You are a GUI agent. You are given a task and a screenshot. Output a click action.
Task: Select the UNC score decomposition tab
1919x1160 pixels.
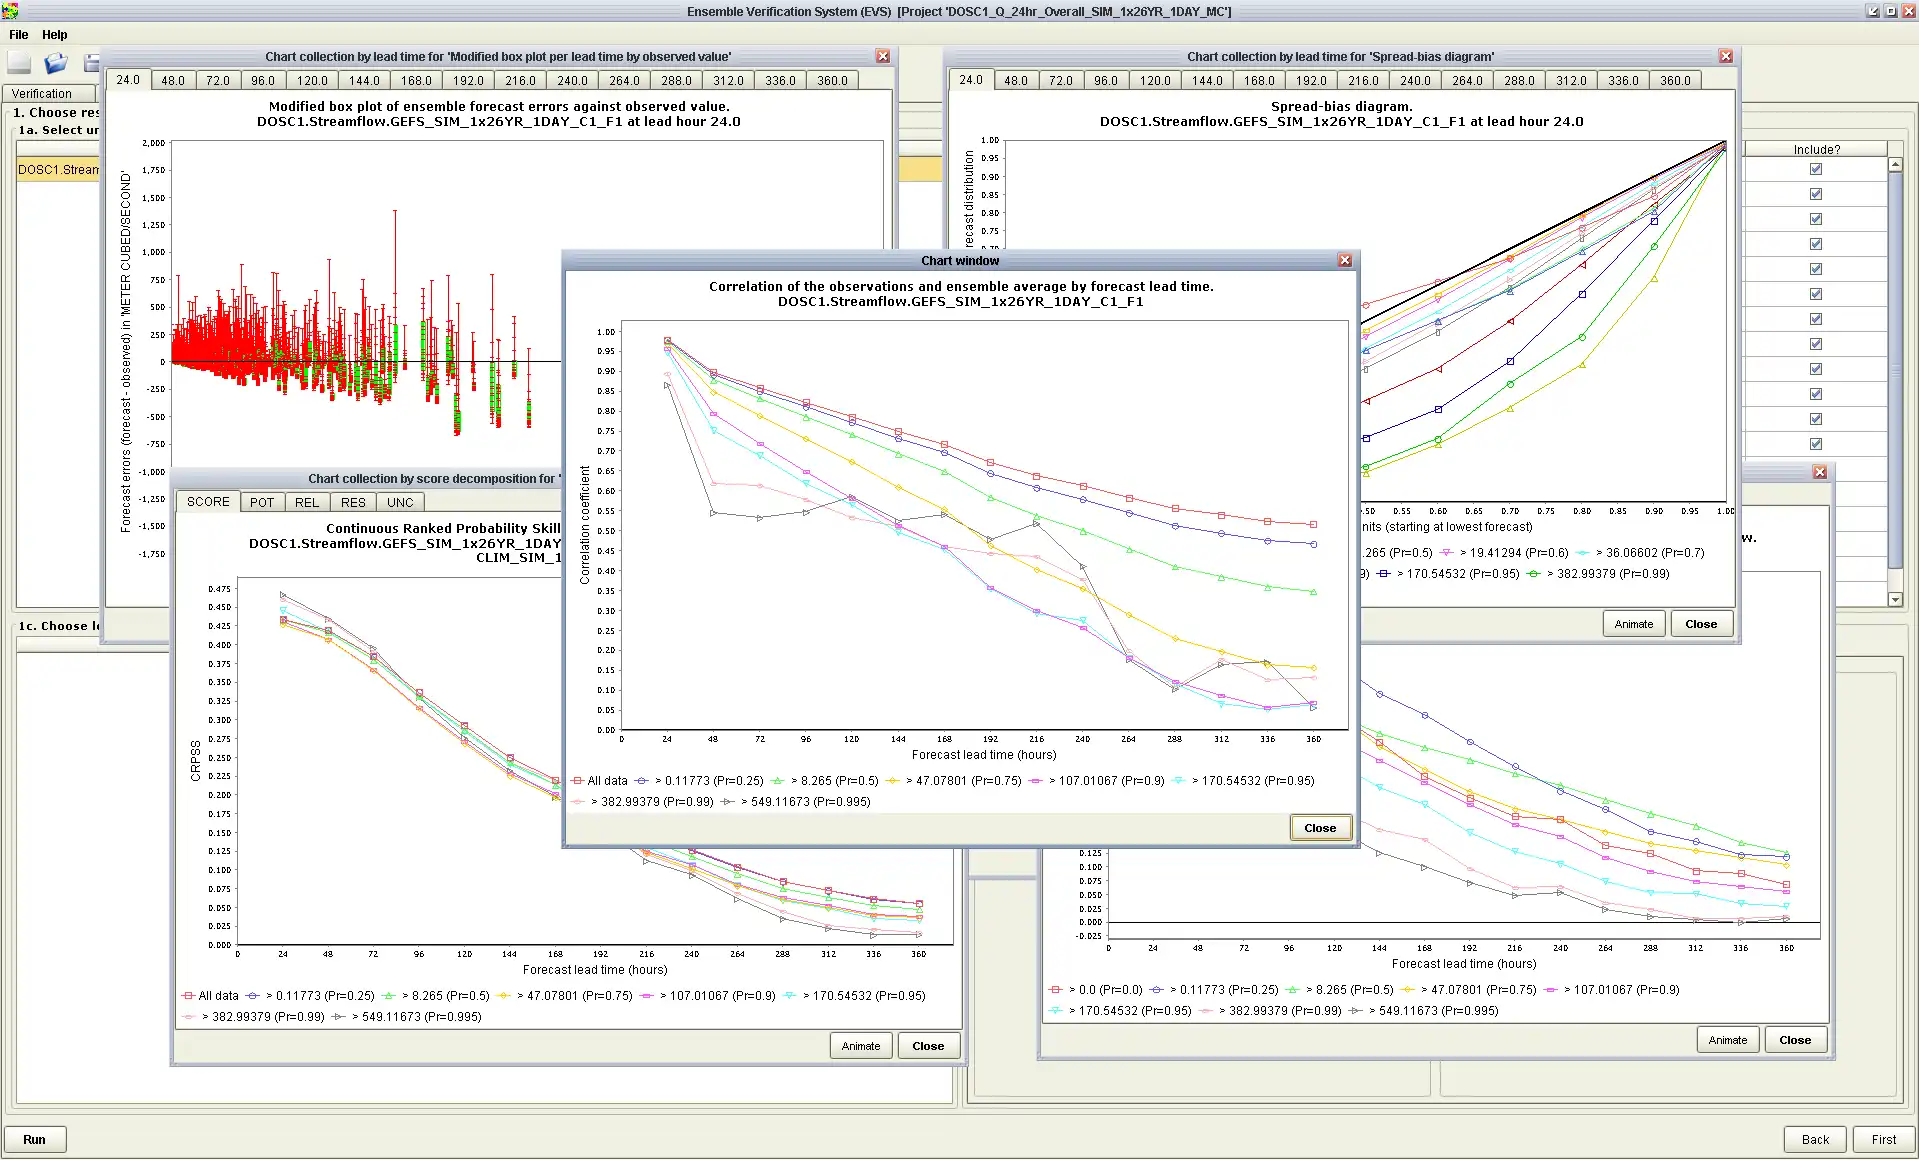400,503
